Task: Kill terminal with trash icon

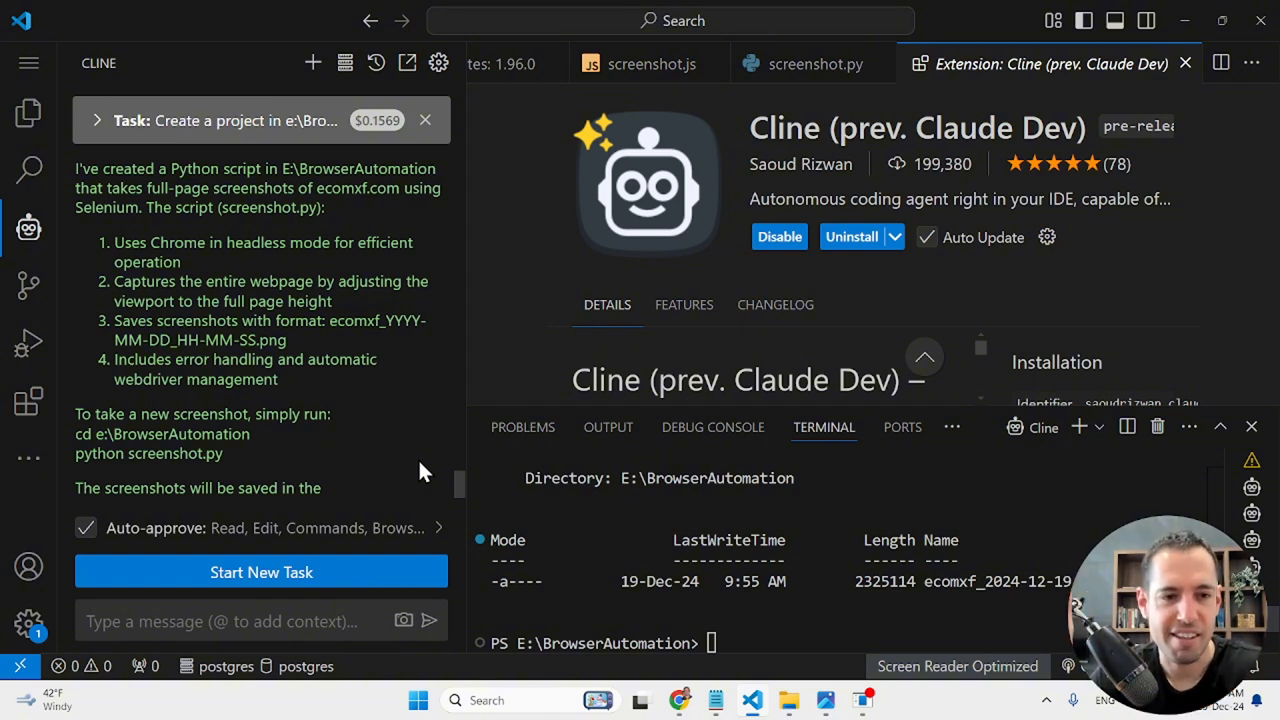Action: click(1157, 427)
